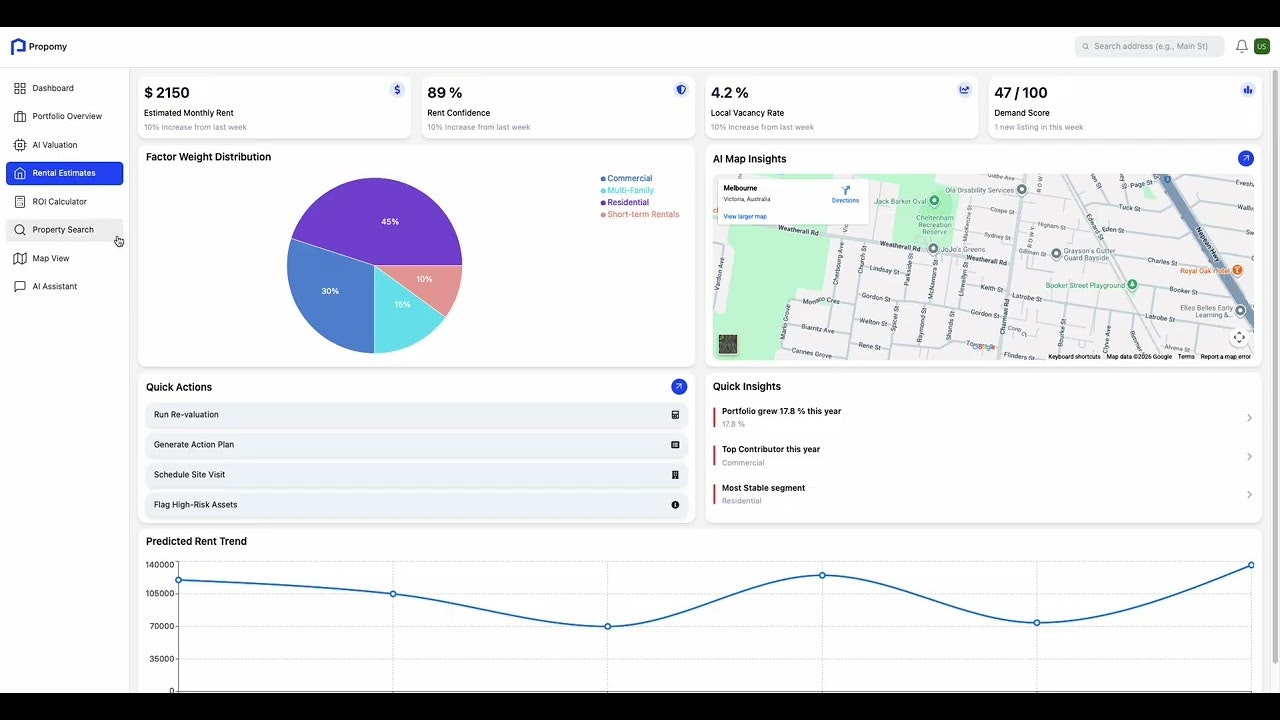1280x720 pixels.
Task: Click the alert icon beside Flag High-Risk Assets
Action: click(x=675, y=505)
